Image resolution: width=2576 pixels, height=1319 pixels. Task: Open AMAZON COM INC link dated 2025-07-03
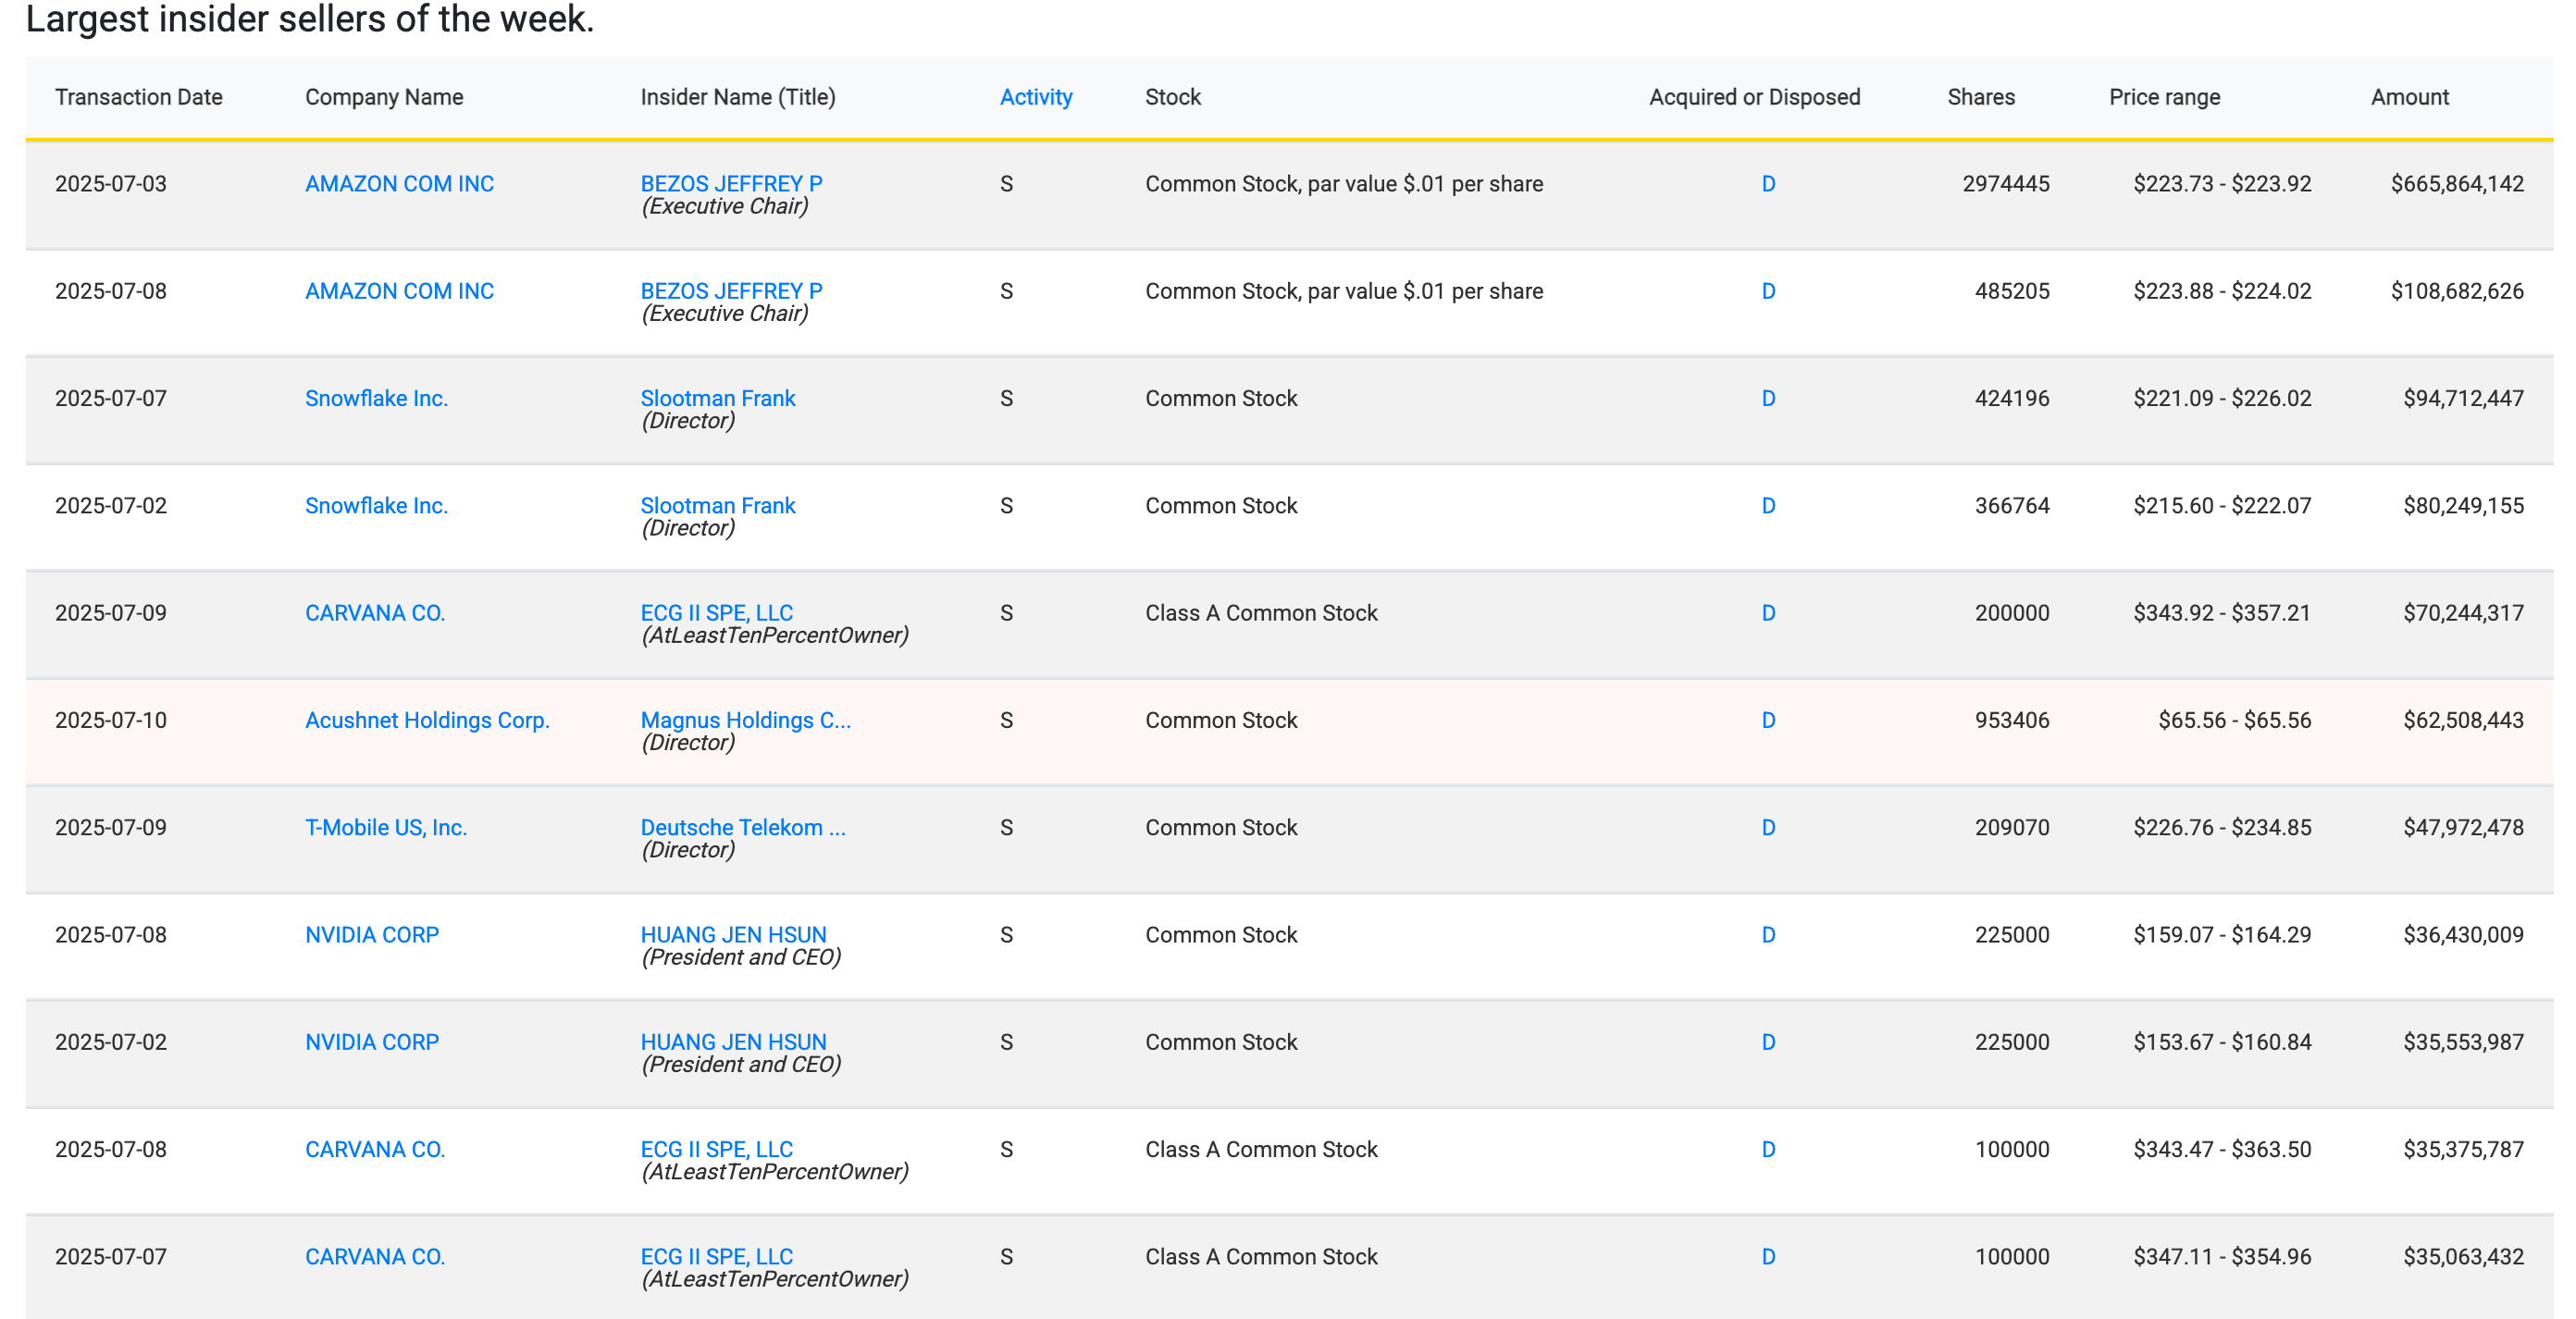pos(399,184)
